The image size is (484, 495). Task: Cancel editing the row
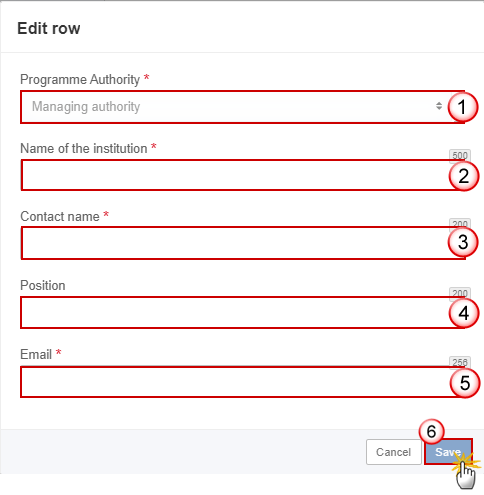point(393,452)
